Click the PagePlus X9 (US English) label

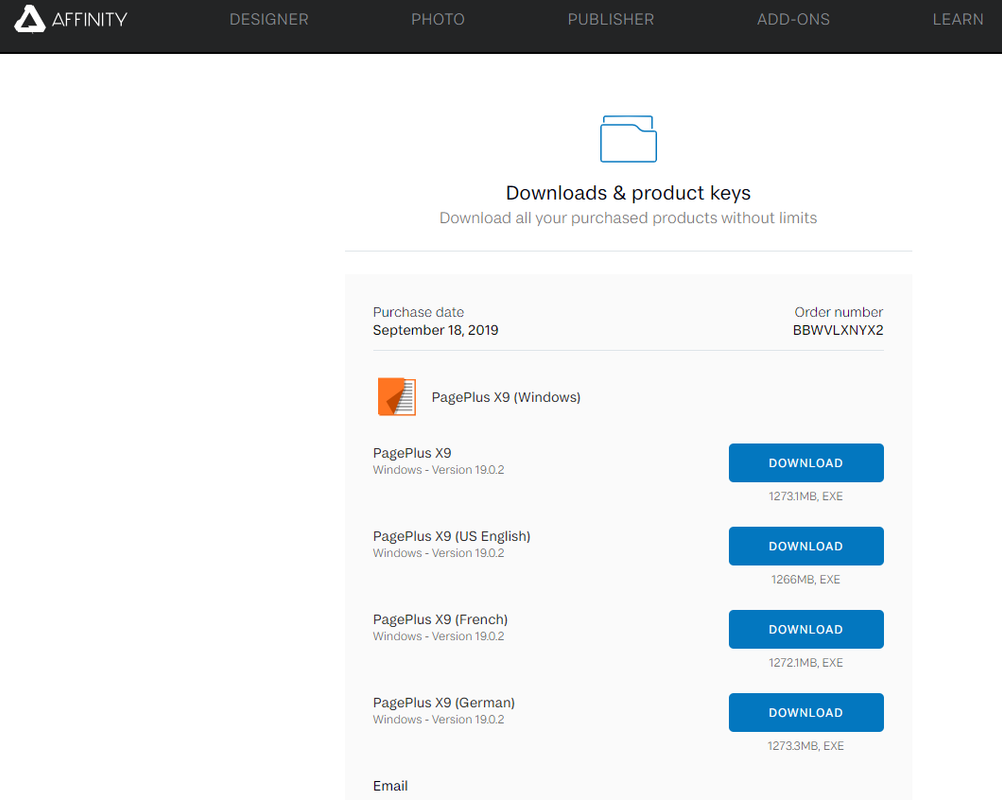(x=452, y=536)
